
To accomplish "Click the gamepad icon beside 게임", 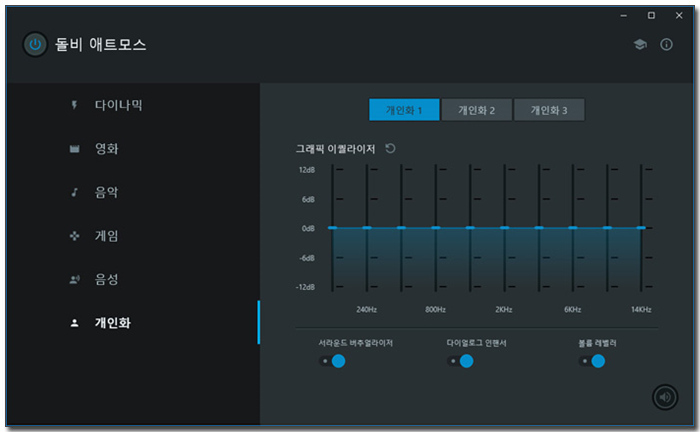I will click(x=75, y=236).
